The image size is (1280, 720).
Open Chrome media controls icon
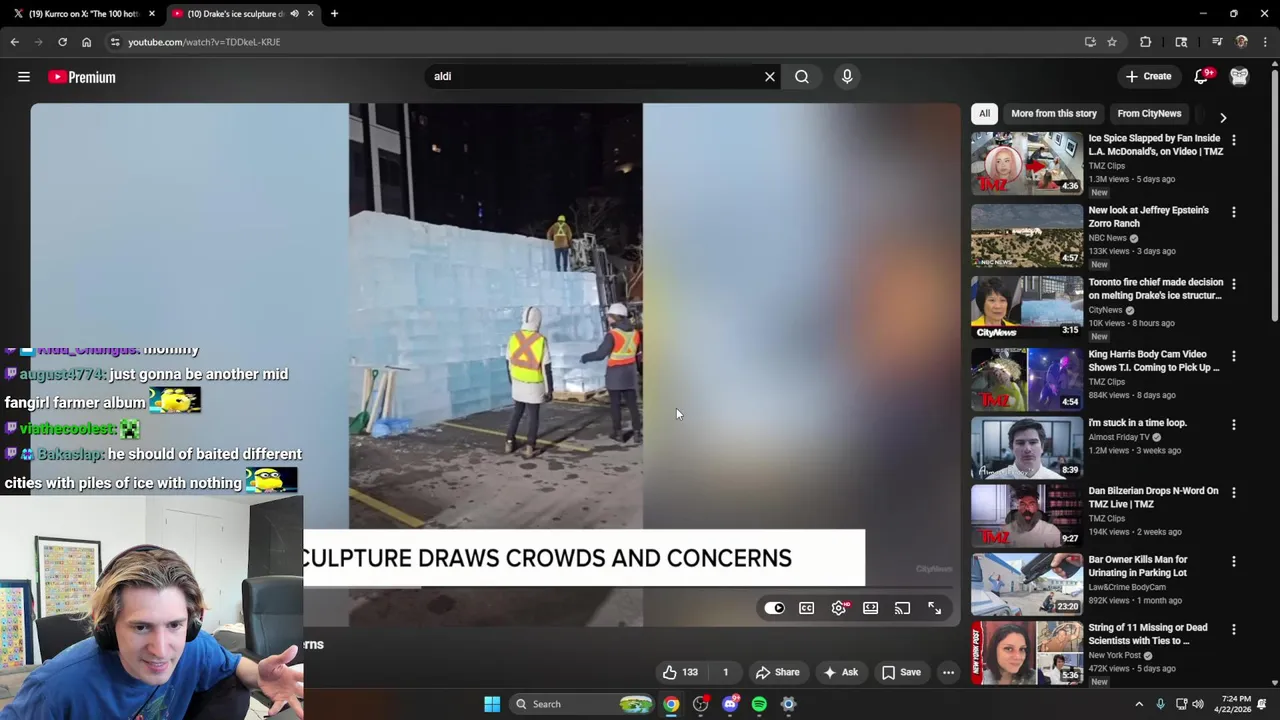tap(1217, 42)
